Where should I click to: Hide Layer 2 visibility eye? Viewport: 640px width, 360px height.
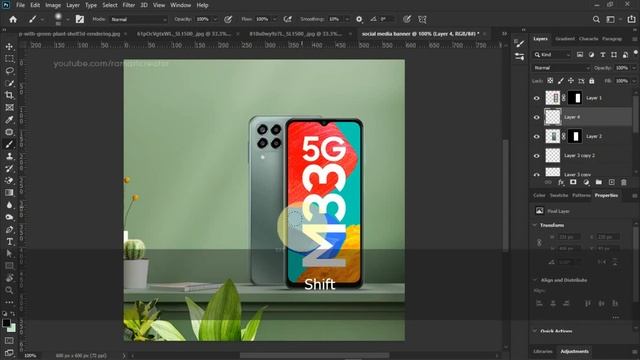pyautogui.click(x=537, y=136)
